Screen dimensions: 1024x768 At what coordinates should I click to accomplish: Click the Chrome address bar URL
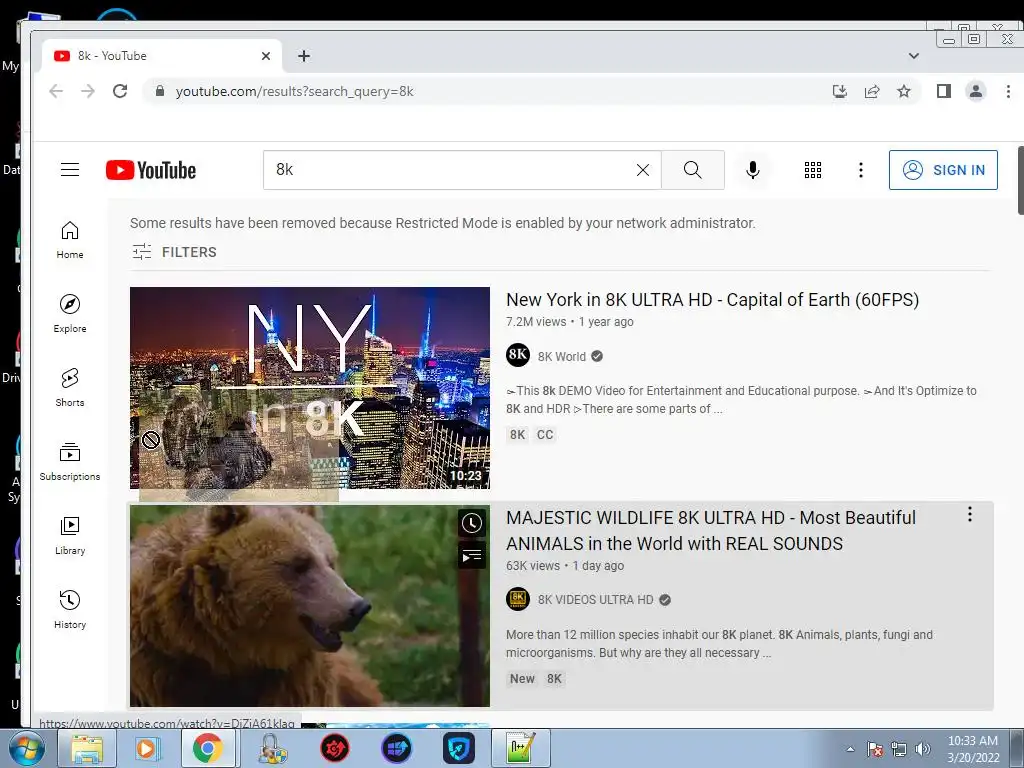pyautogui.click(x=295, y=91)
